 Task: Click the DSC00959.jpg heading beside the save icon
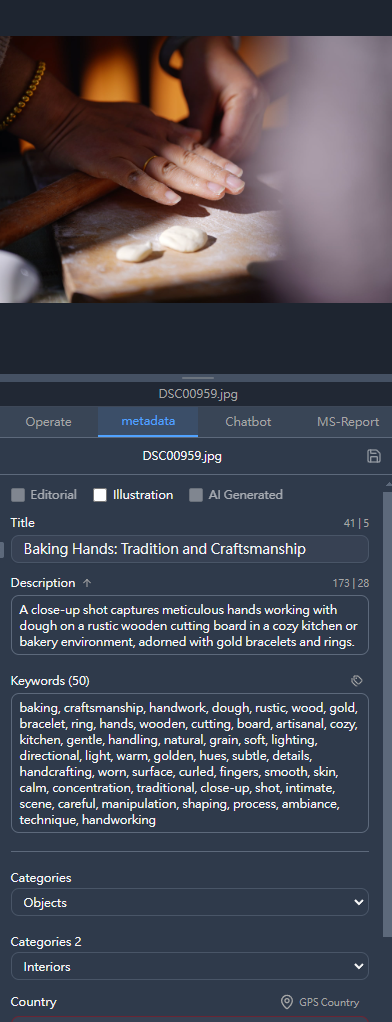point(182,456)
